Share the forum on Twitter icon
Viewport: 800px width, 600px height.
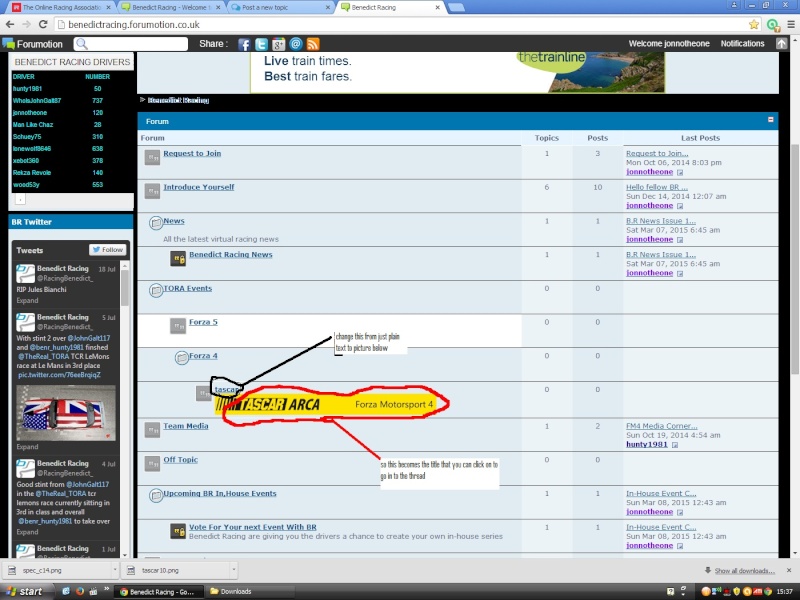click(x=261, y=44)
